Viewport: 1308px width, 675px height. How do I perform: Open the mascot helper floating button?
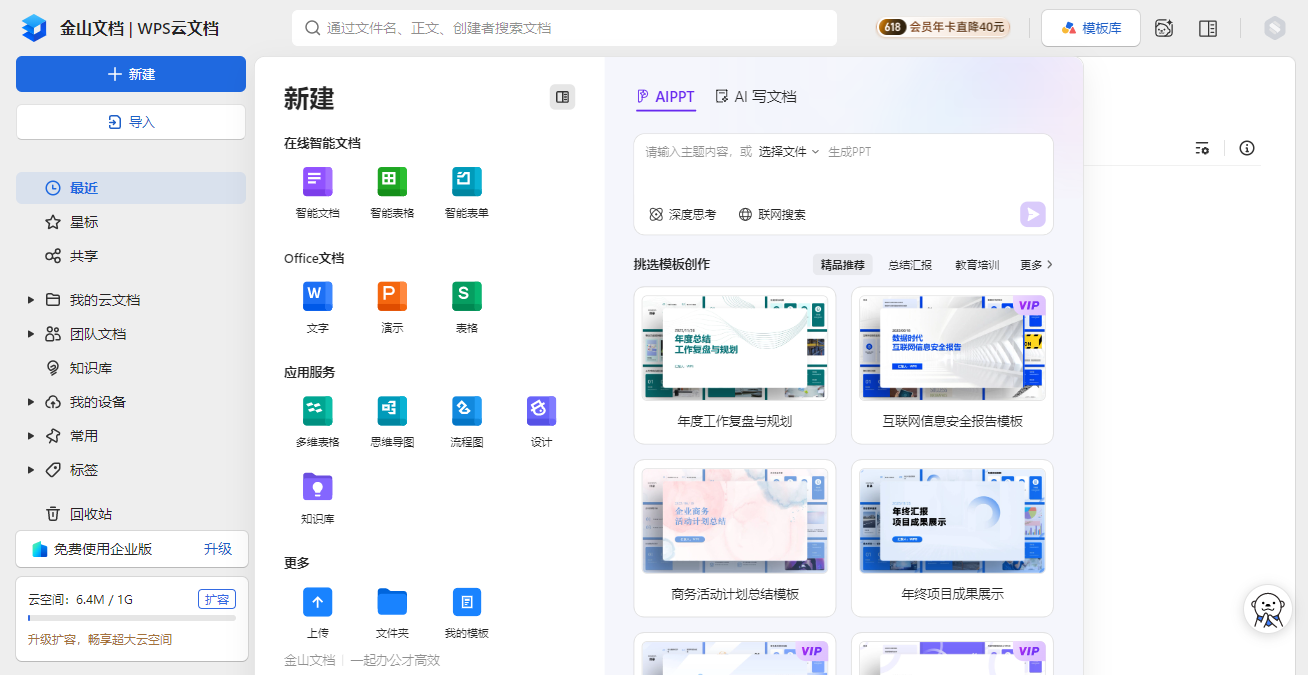click(1267, 609)
